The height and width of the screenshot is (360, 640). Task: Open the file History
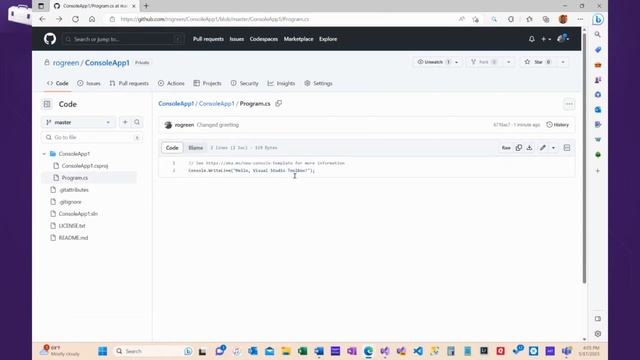[558, 125]
